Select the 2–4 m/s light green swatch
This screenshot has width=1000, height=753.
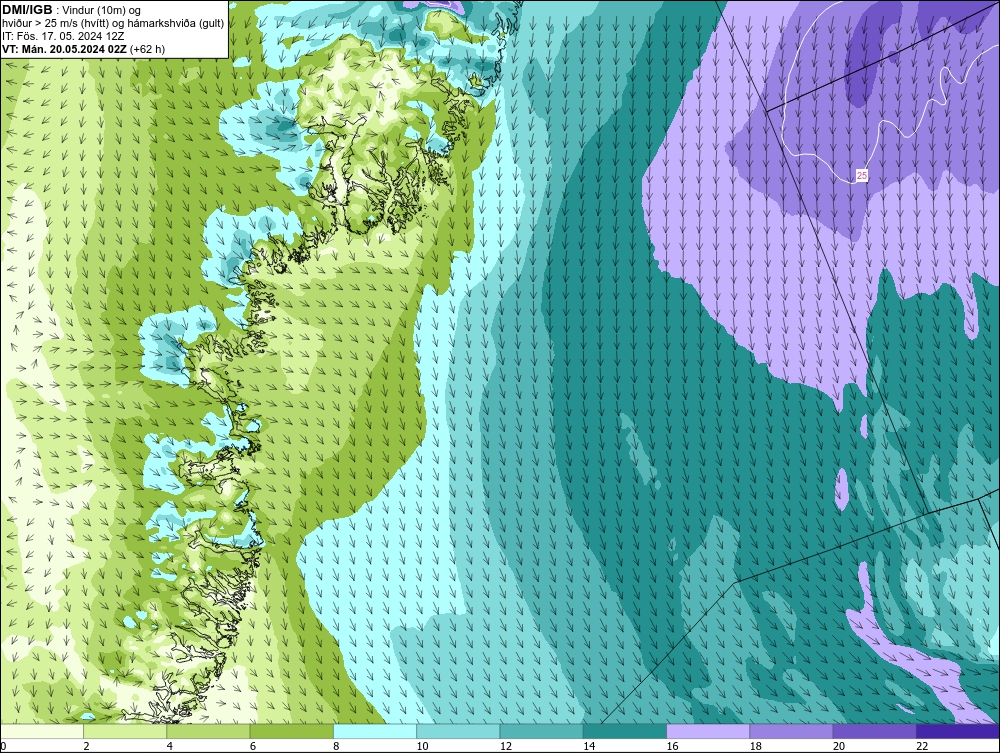(125, 731)
